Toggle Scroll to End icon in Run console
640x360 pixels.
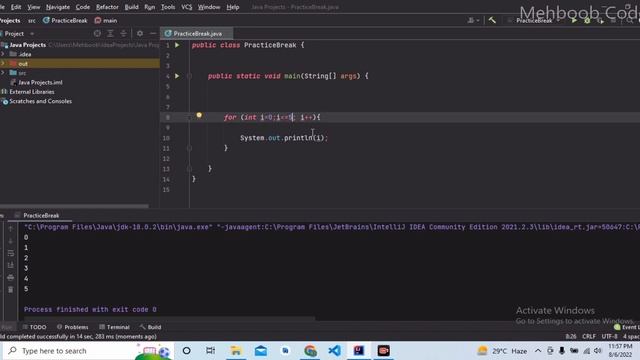(x=11, y=265)
